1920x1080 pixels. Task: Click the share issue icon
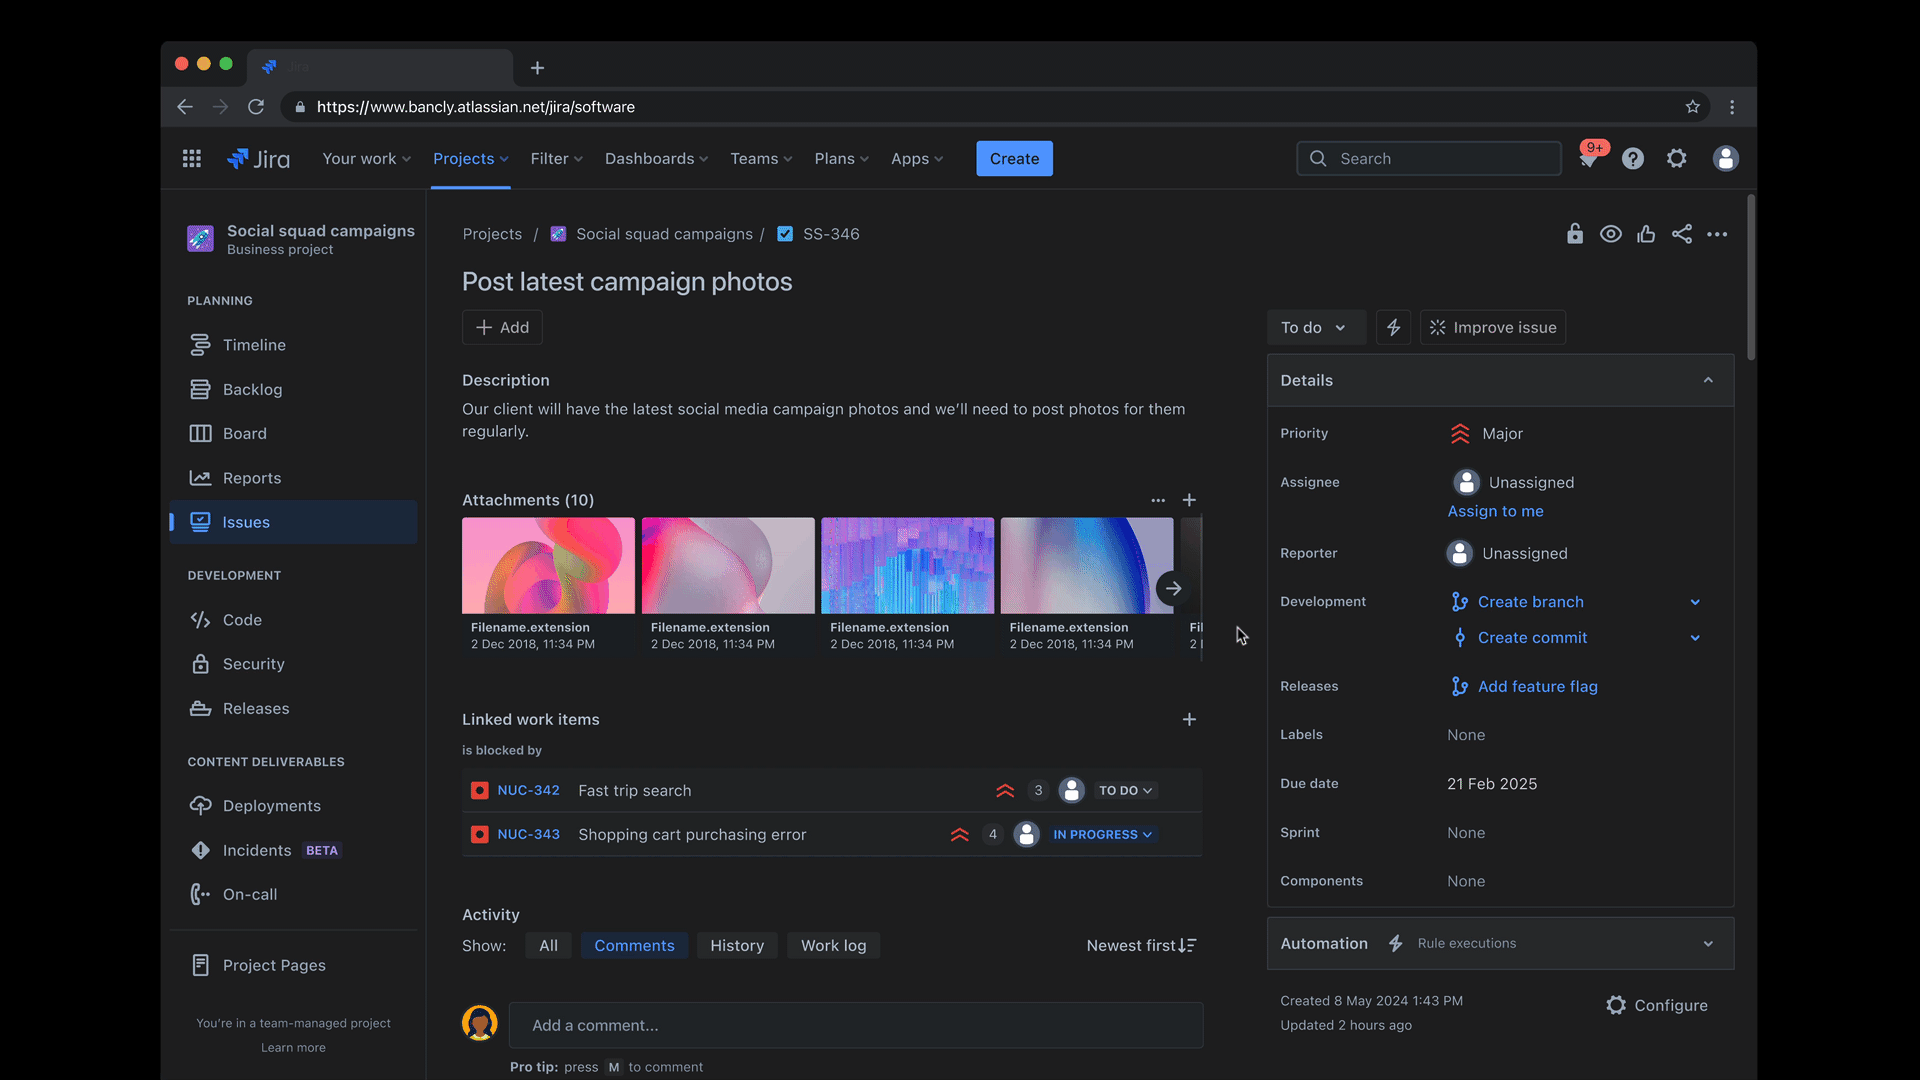tap(1682, 234)
